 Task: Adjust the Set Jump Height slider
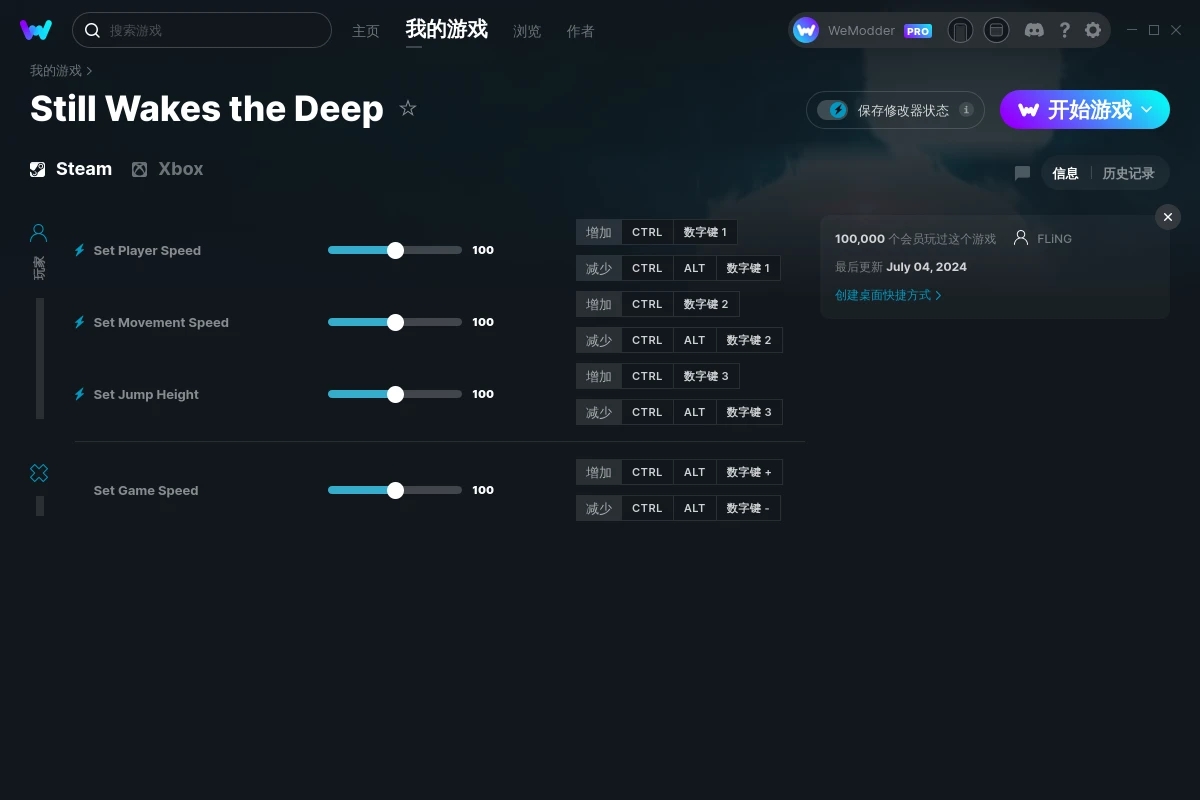pos(395,394)
